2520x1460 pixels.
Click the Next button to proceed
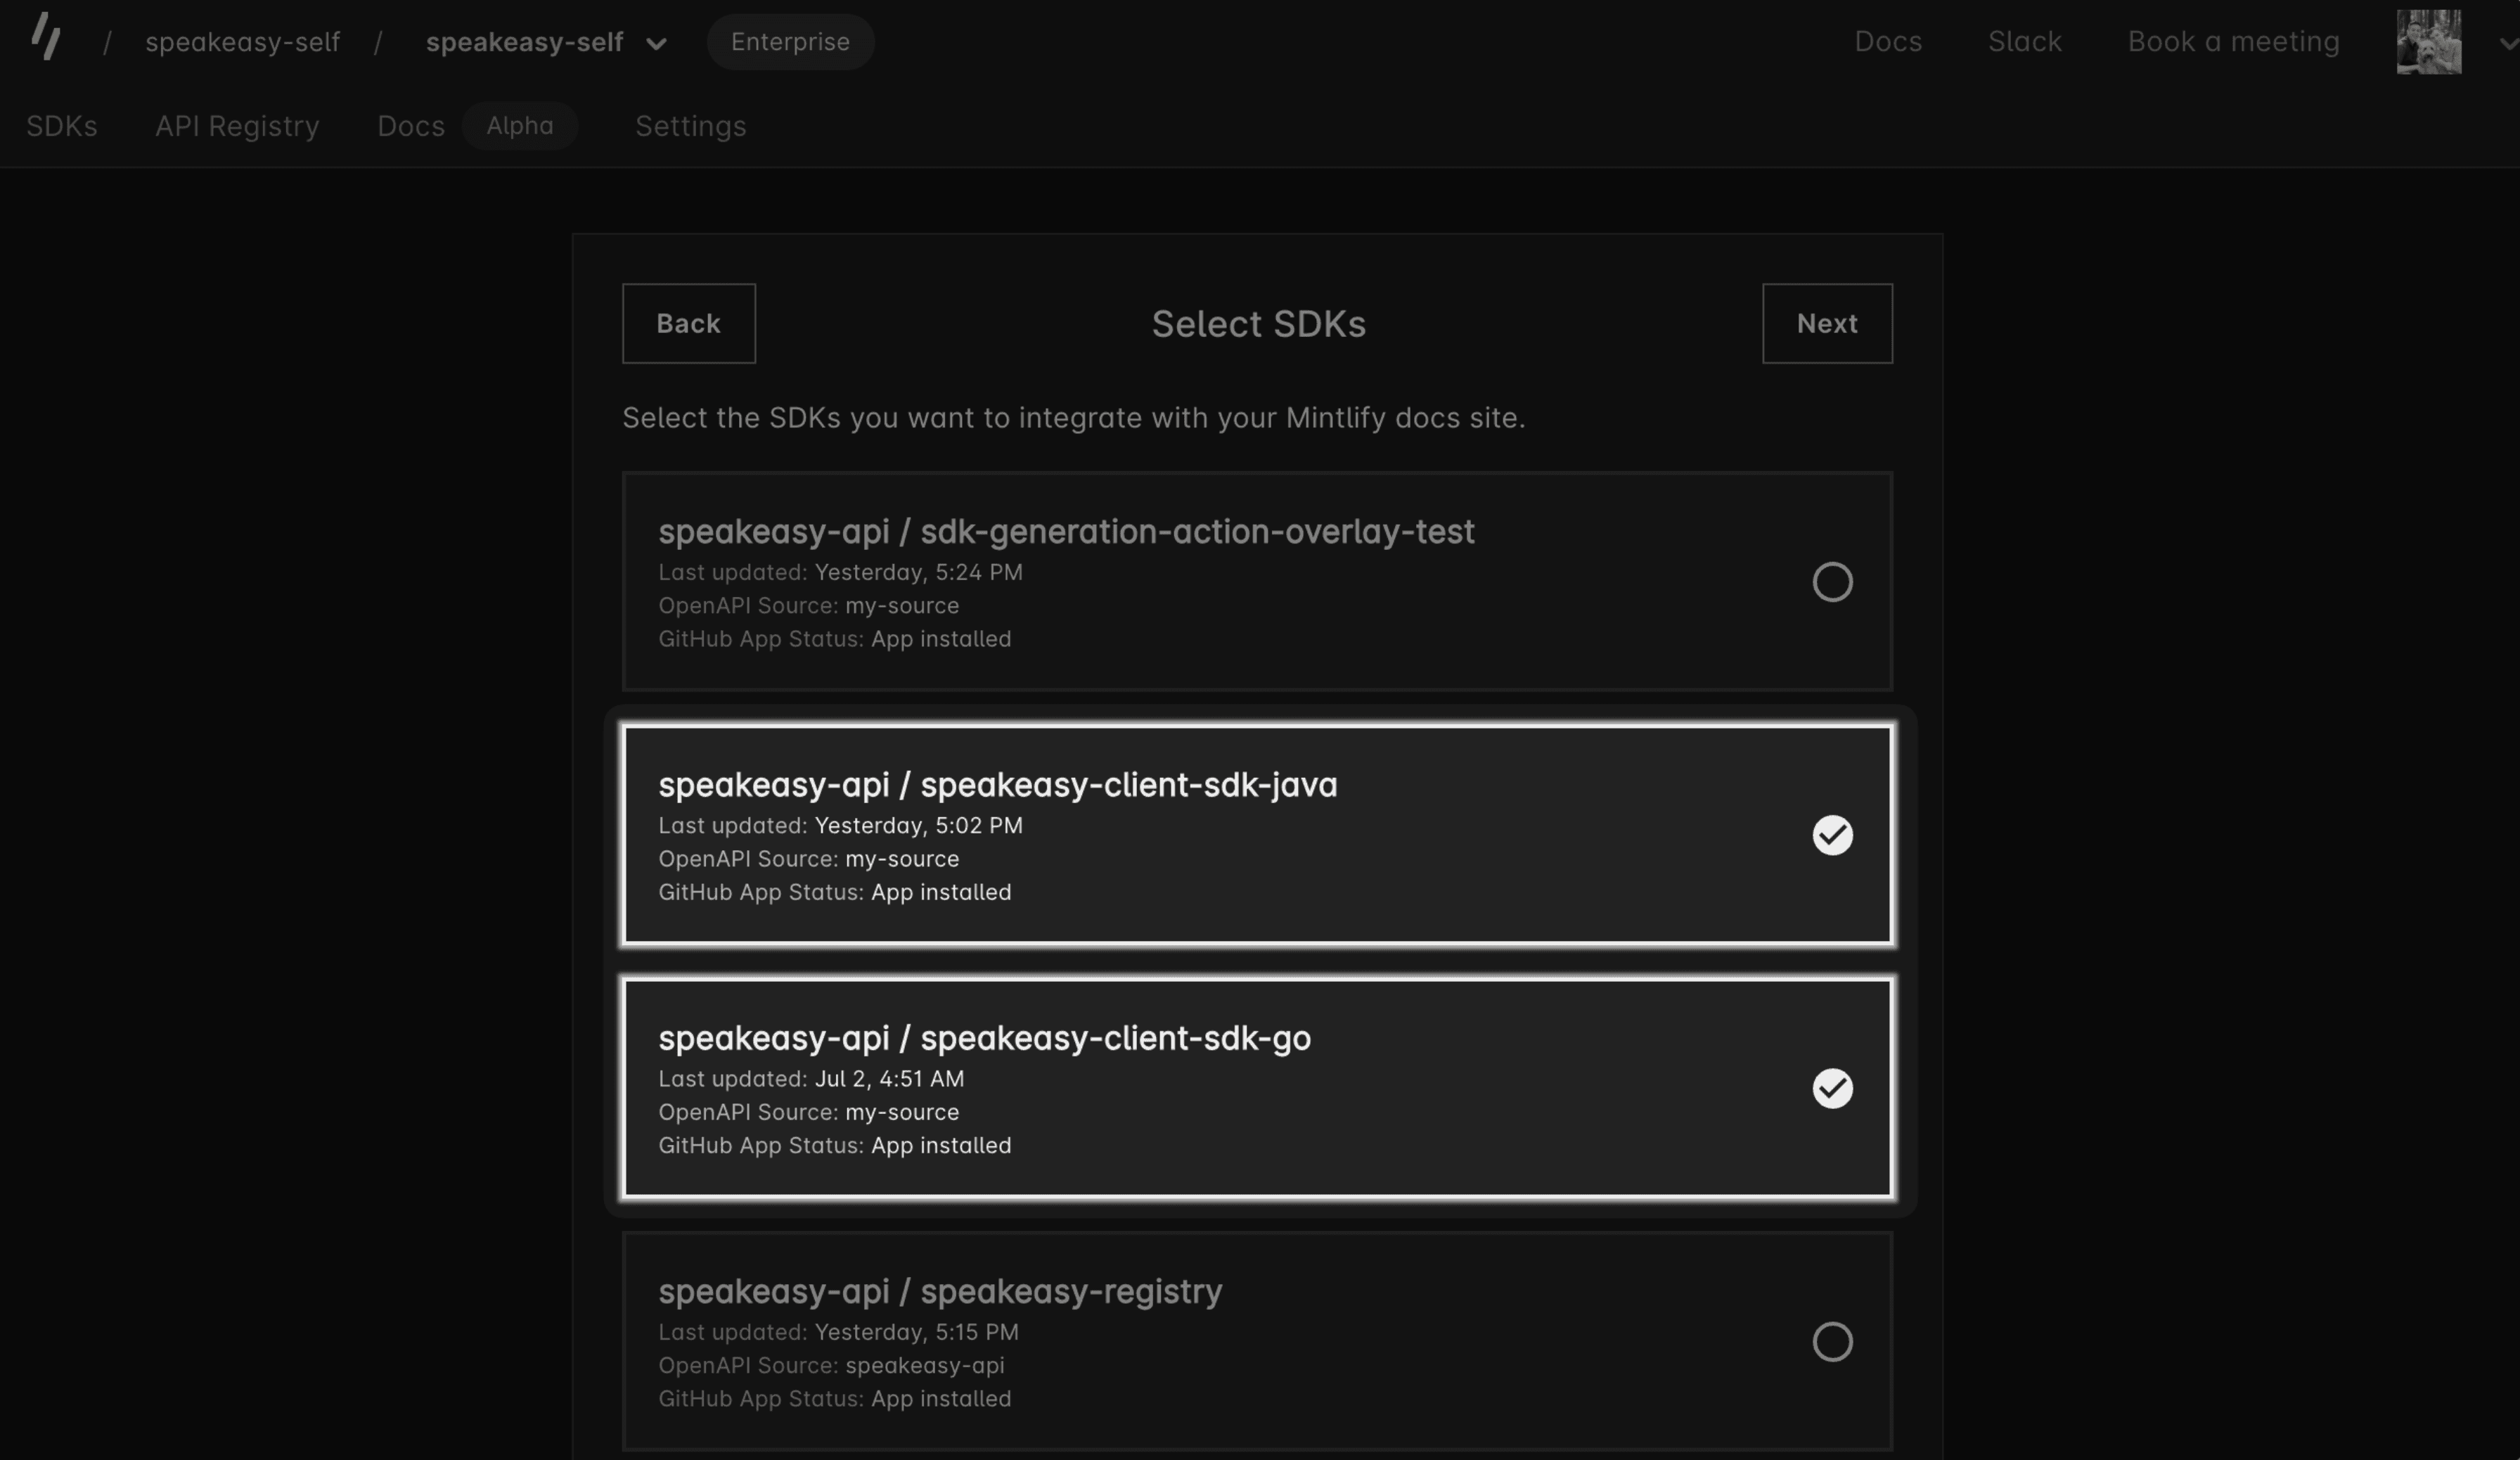click(1827, 321)
